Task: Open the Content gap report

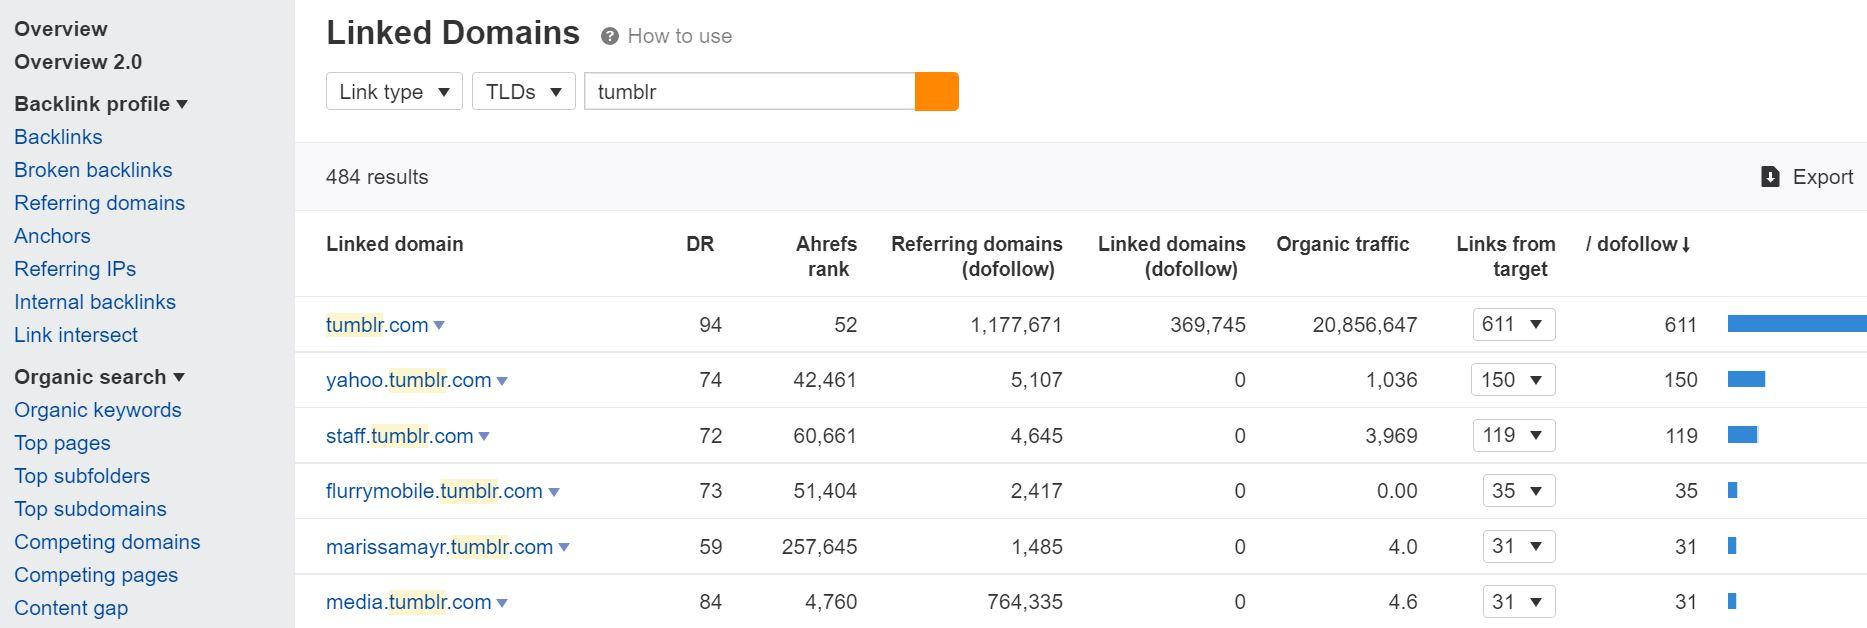Action: (71, 608)
